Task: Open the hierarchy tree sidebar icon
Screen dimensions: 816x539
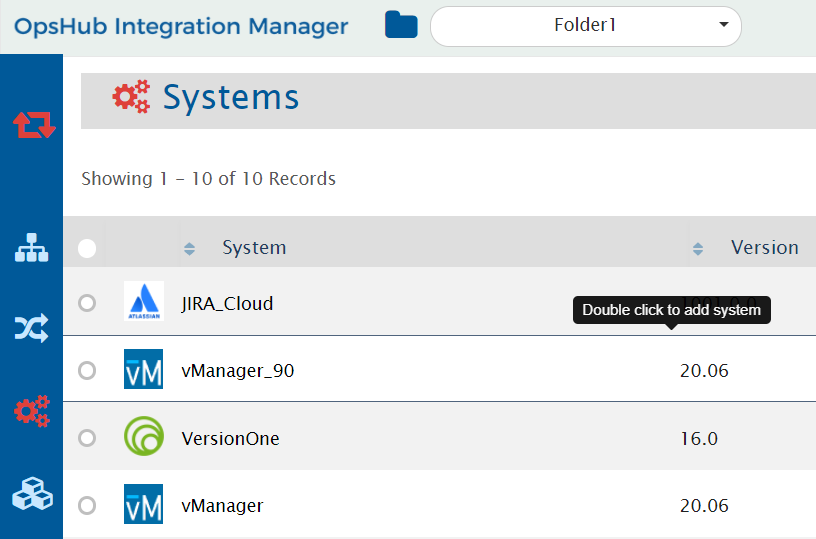Action: pyautogui.click(x=31, y=247)
